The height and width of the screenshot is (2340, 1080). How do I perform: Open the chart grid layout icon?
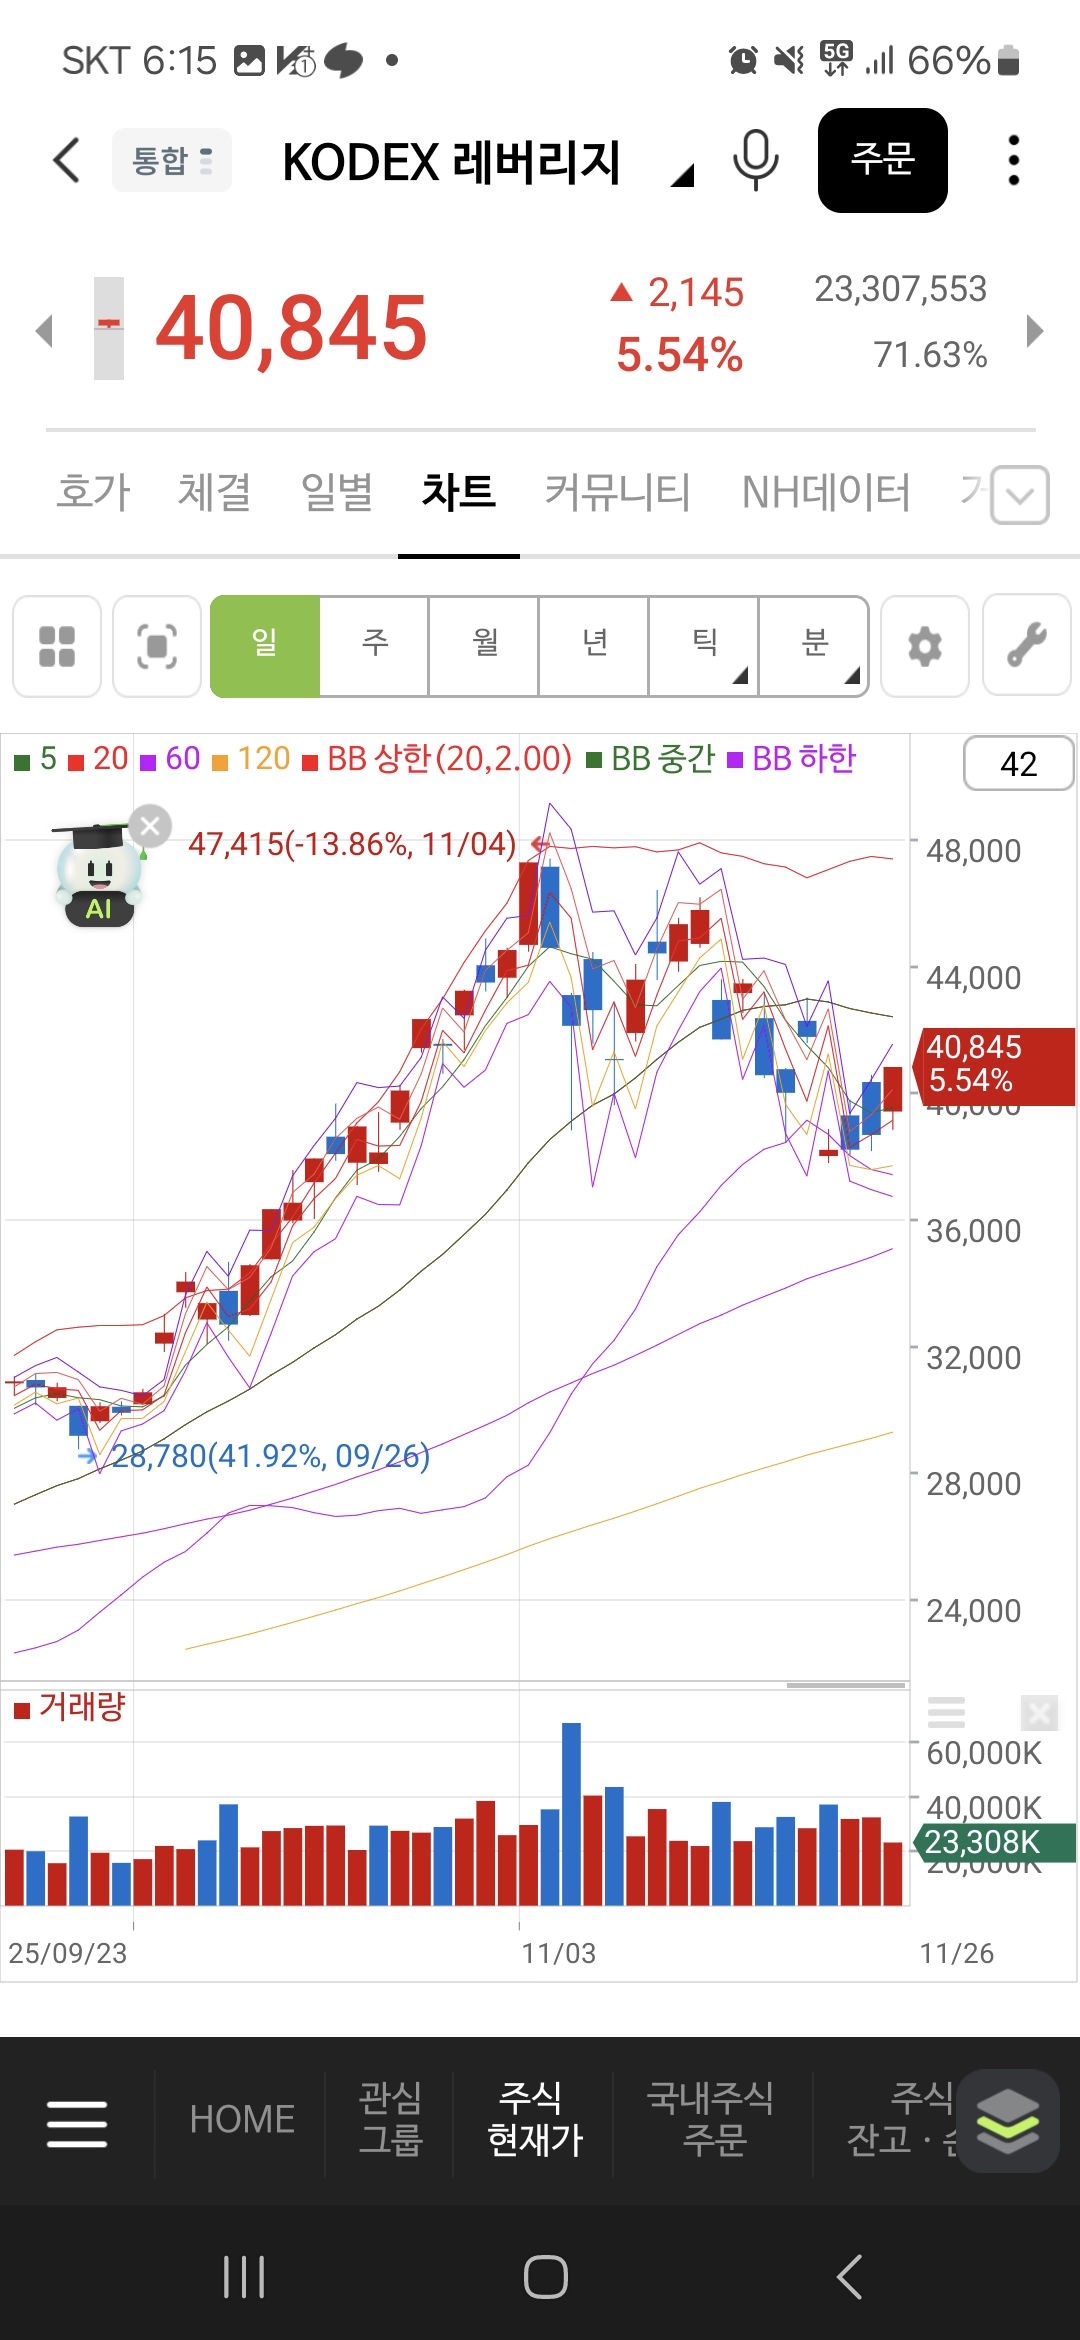(x=57, y=646)
